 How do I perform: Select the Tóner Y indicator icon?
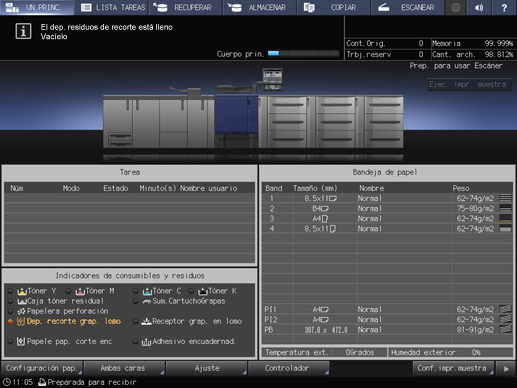[x=22, y=291]
